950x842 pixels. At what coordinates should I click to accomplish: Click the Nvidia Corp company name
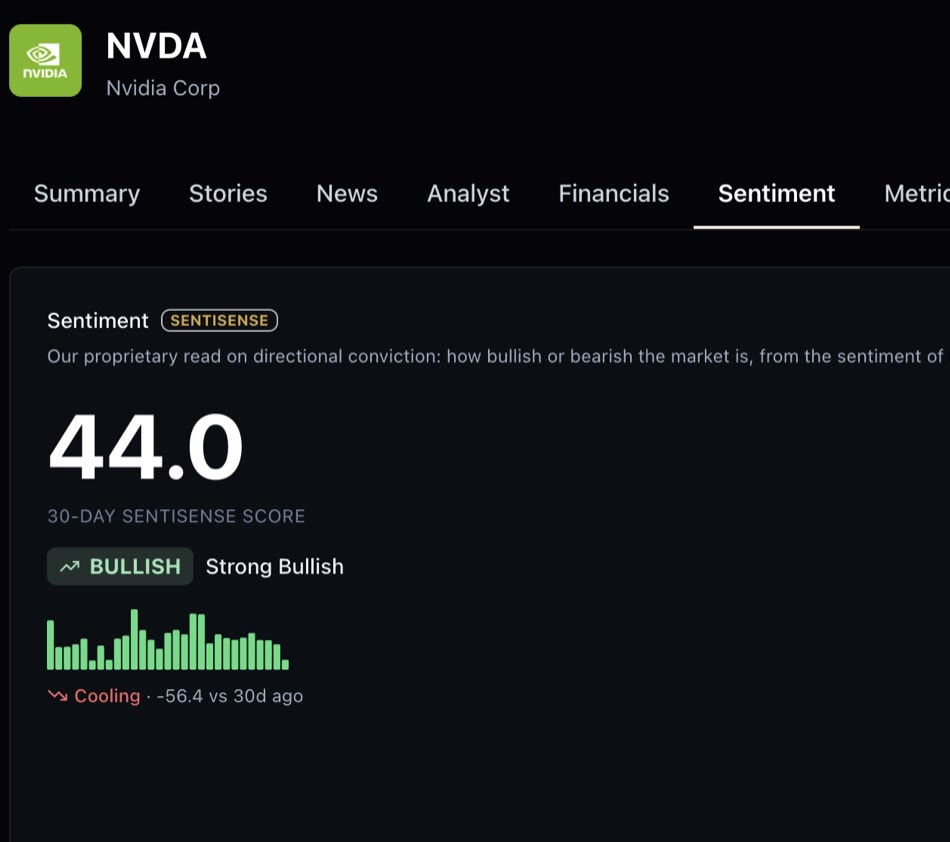point(163,88)
